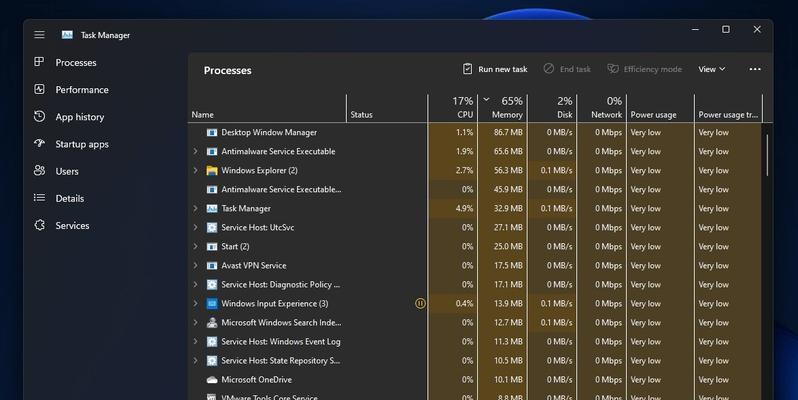The height and width of the screenshot is (400, 798).
Task: Click the Start (2) process icon
Action: click(212, 246)
